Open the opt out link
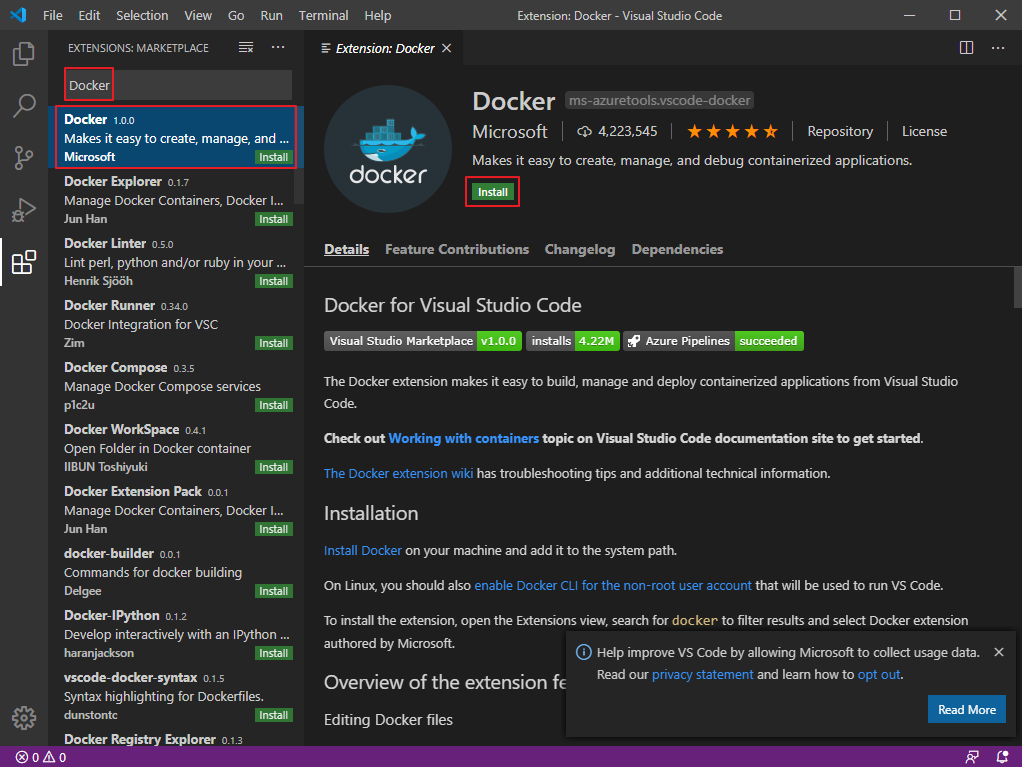The width and height of the screenshot is (1022, 767). tap(879, 674)
